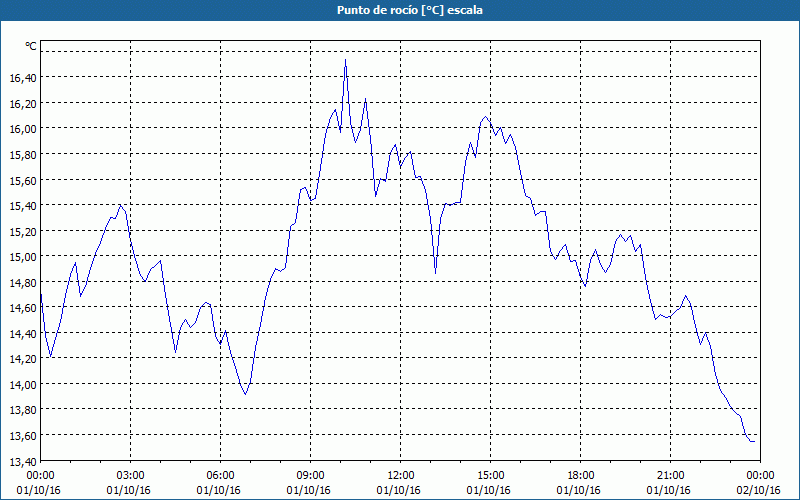Click the 06:00 time axis label
Viewport: 800px width, 500px height.
[x=220, y=476]
